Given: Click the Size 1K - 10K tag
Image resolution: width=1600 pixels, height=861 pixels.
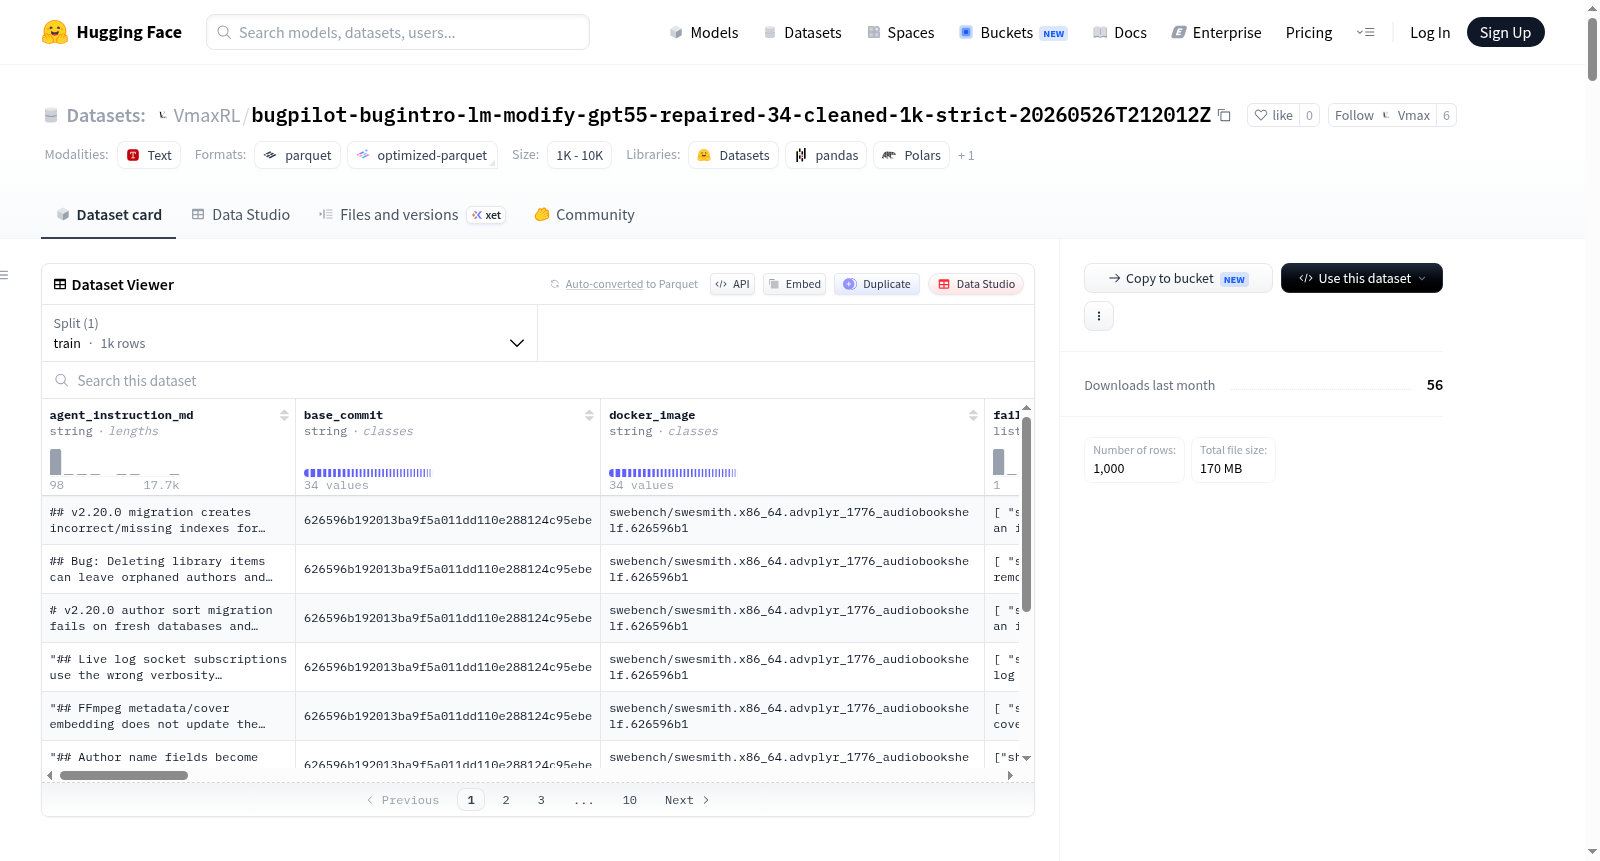Looking at the screenshot, I should tap(580, 155).
